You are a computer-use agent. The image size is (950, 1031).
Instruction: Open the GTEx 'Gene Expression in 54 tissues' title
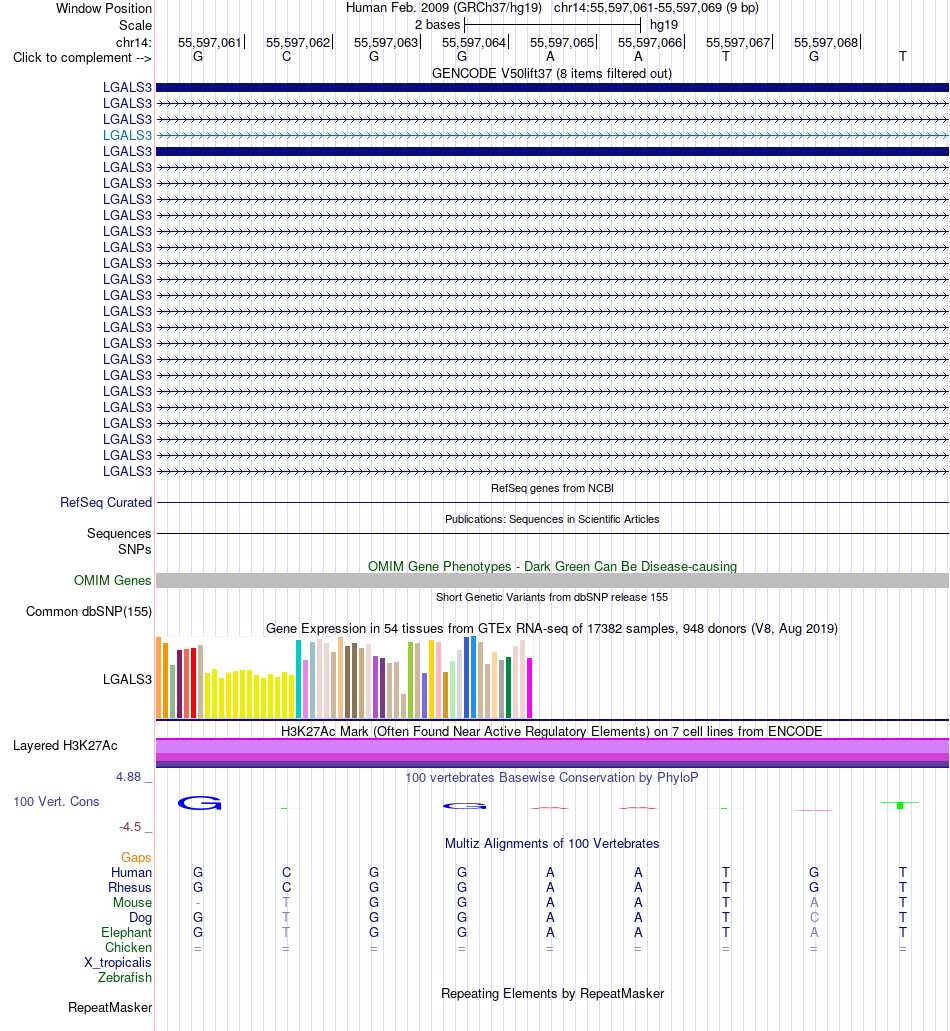click(552, 629)
